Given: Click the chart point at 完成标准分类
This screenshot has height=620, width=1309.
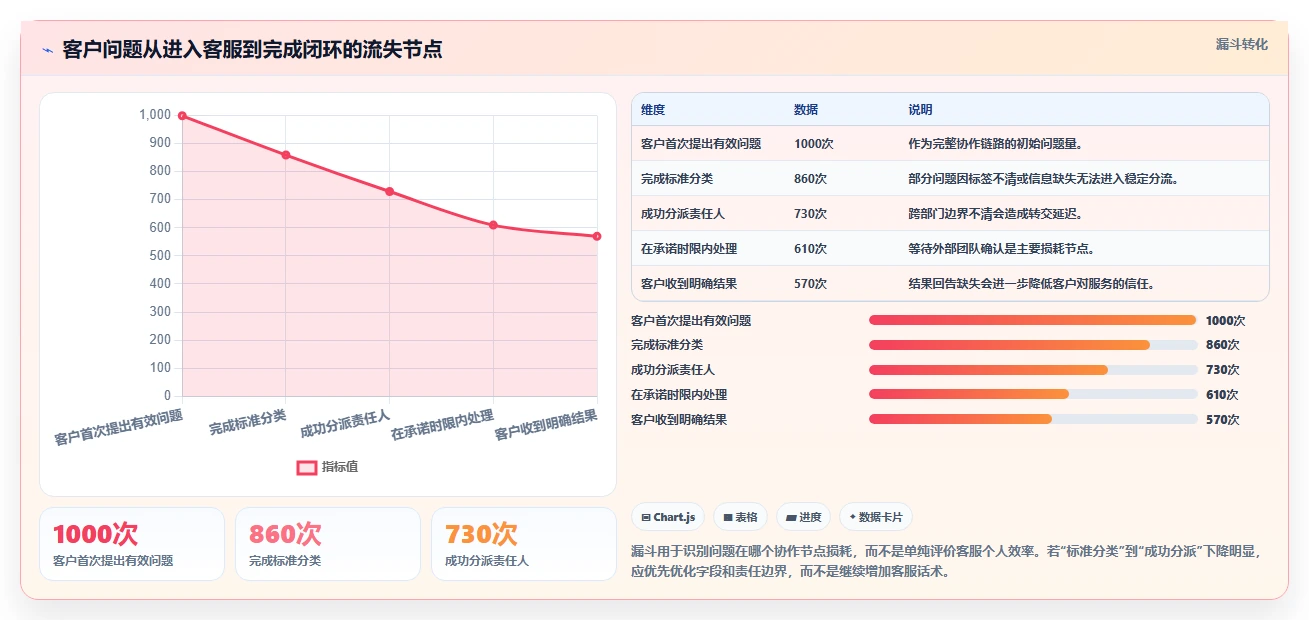Looking at the screenshot, I should coord(286,155).
